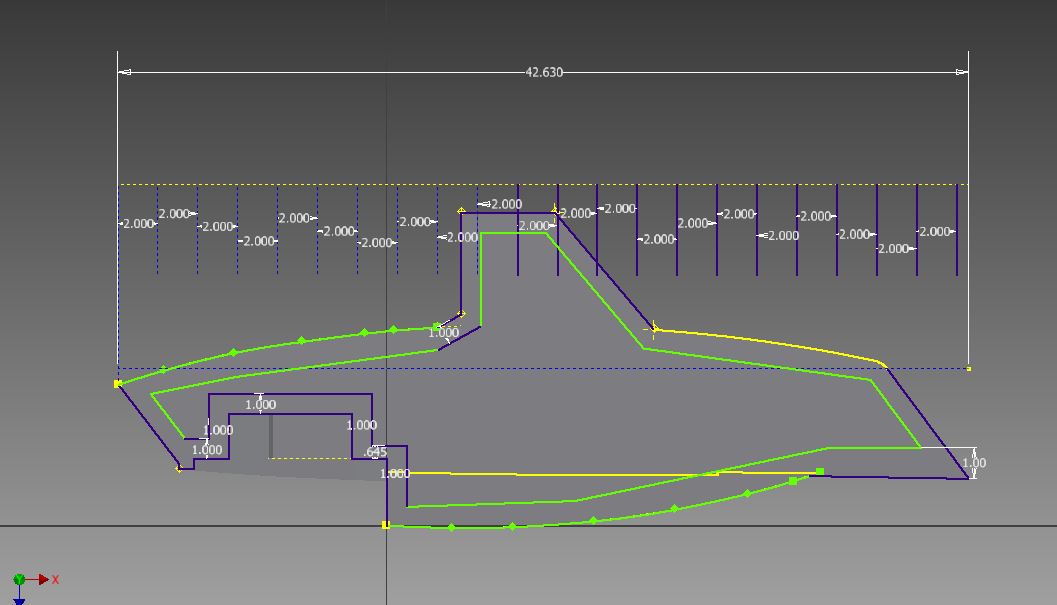
Task: Select the yellow endpoint at left bow tip
Action: coord(117,384)
